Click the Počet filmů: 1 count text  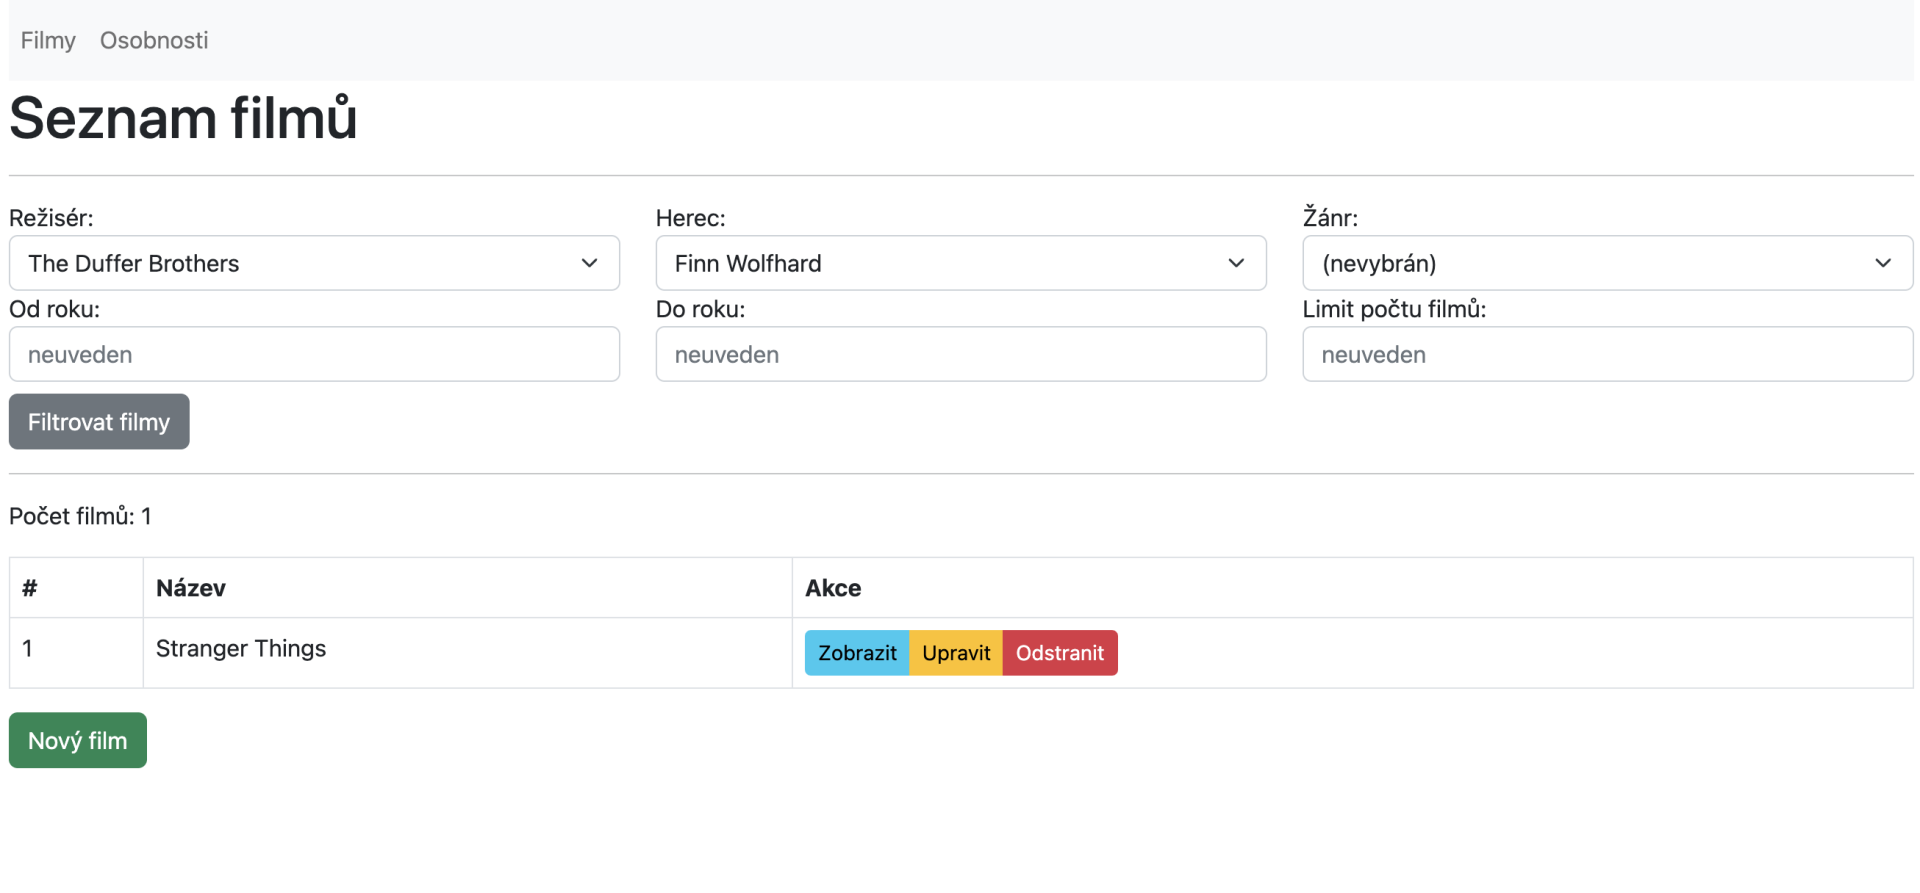80,516
